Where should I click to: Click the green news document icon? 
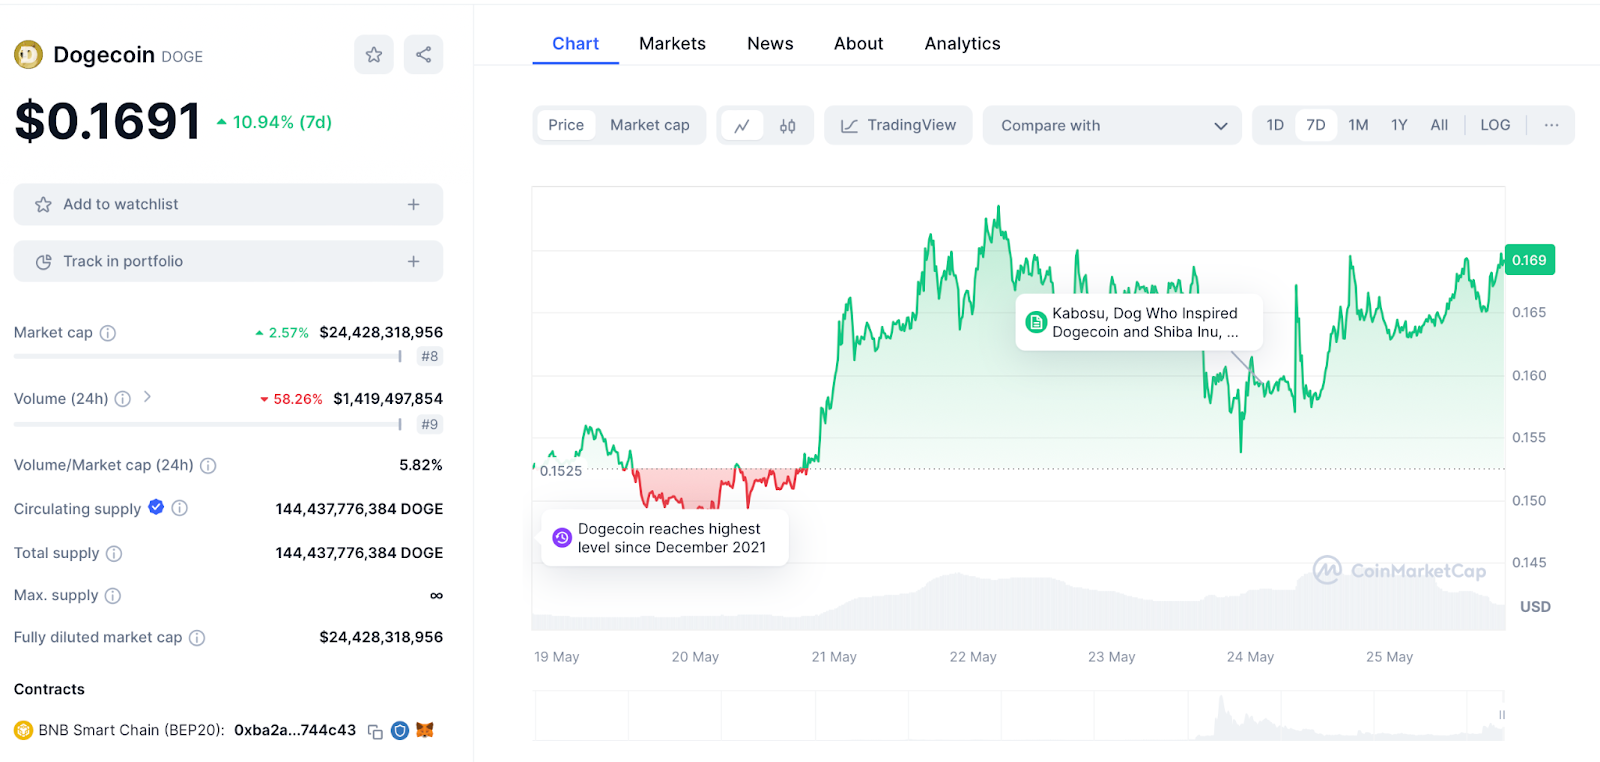point(1036,323)
